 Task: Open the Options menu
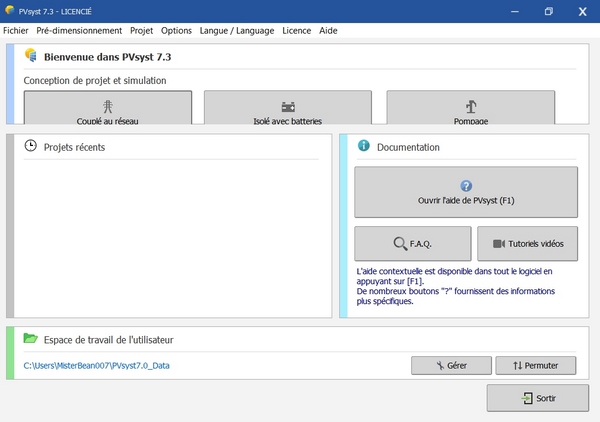click(176, 31)
